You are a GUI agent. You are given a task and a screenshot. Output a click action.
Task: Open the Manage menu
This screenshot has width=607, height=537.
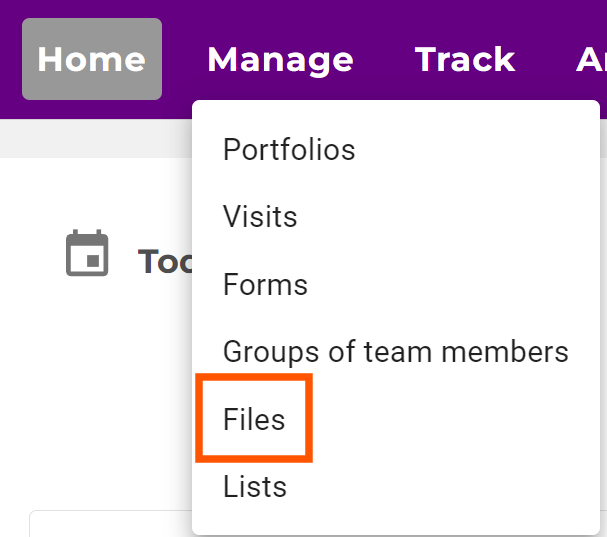coord(280,59)
